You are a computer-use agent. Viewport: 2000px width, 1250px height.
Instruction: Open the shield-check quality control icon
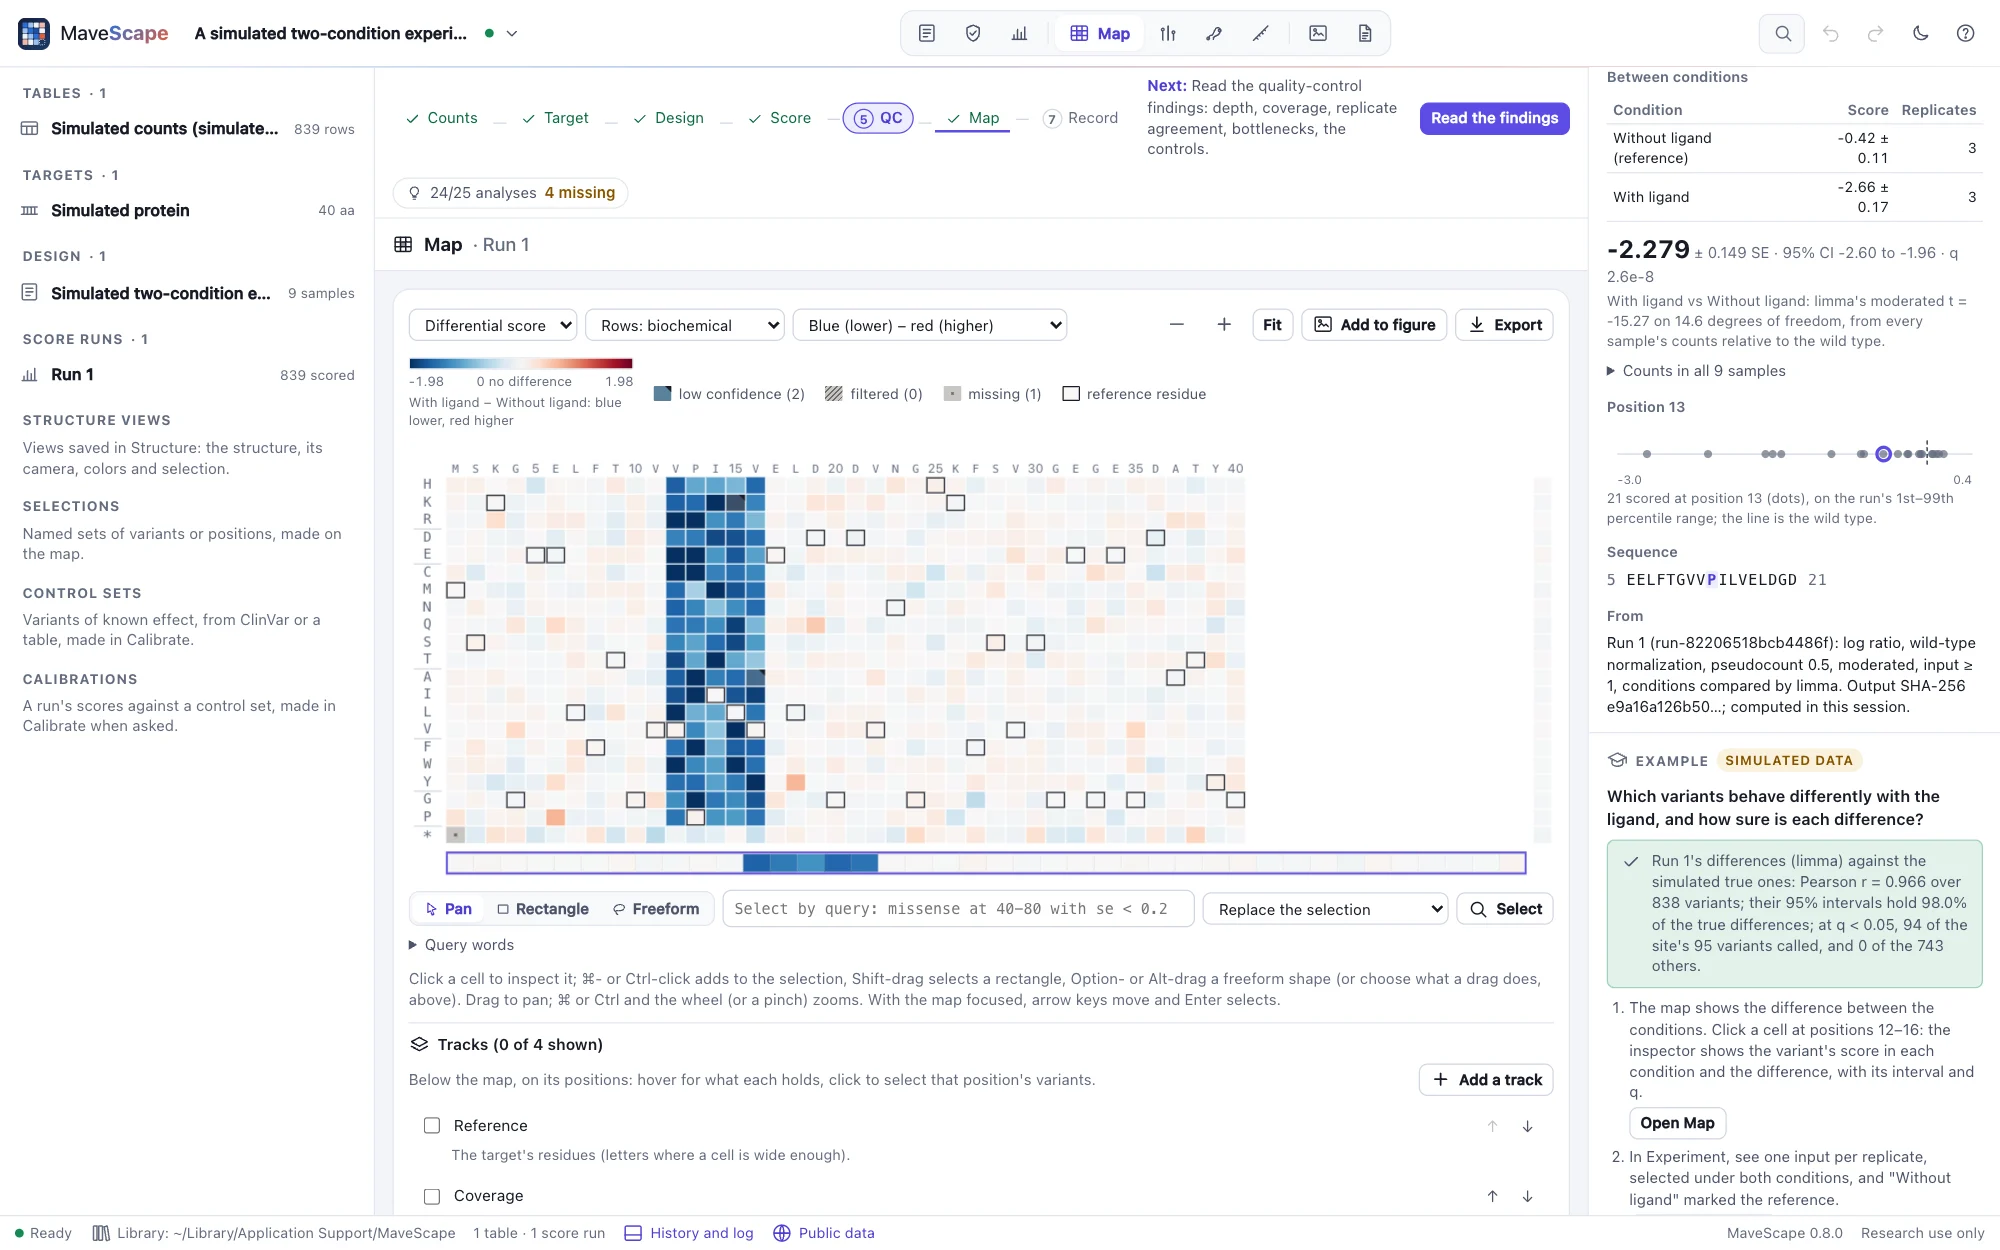(973, 33)
